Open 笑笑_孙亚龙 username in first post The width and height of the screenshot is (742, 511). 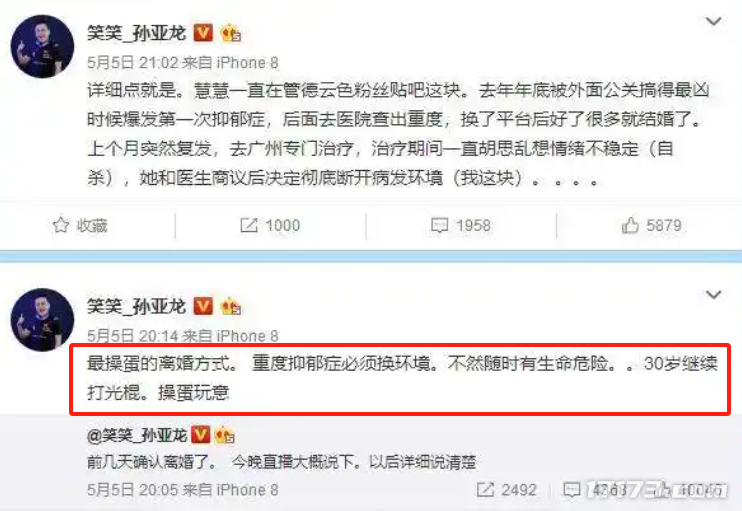(x=137, y=33)
